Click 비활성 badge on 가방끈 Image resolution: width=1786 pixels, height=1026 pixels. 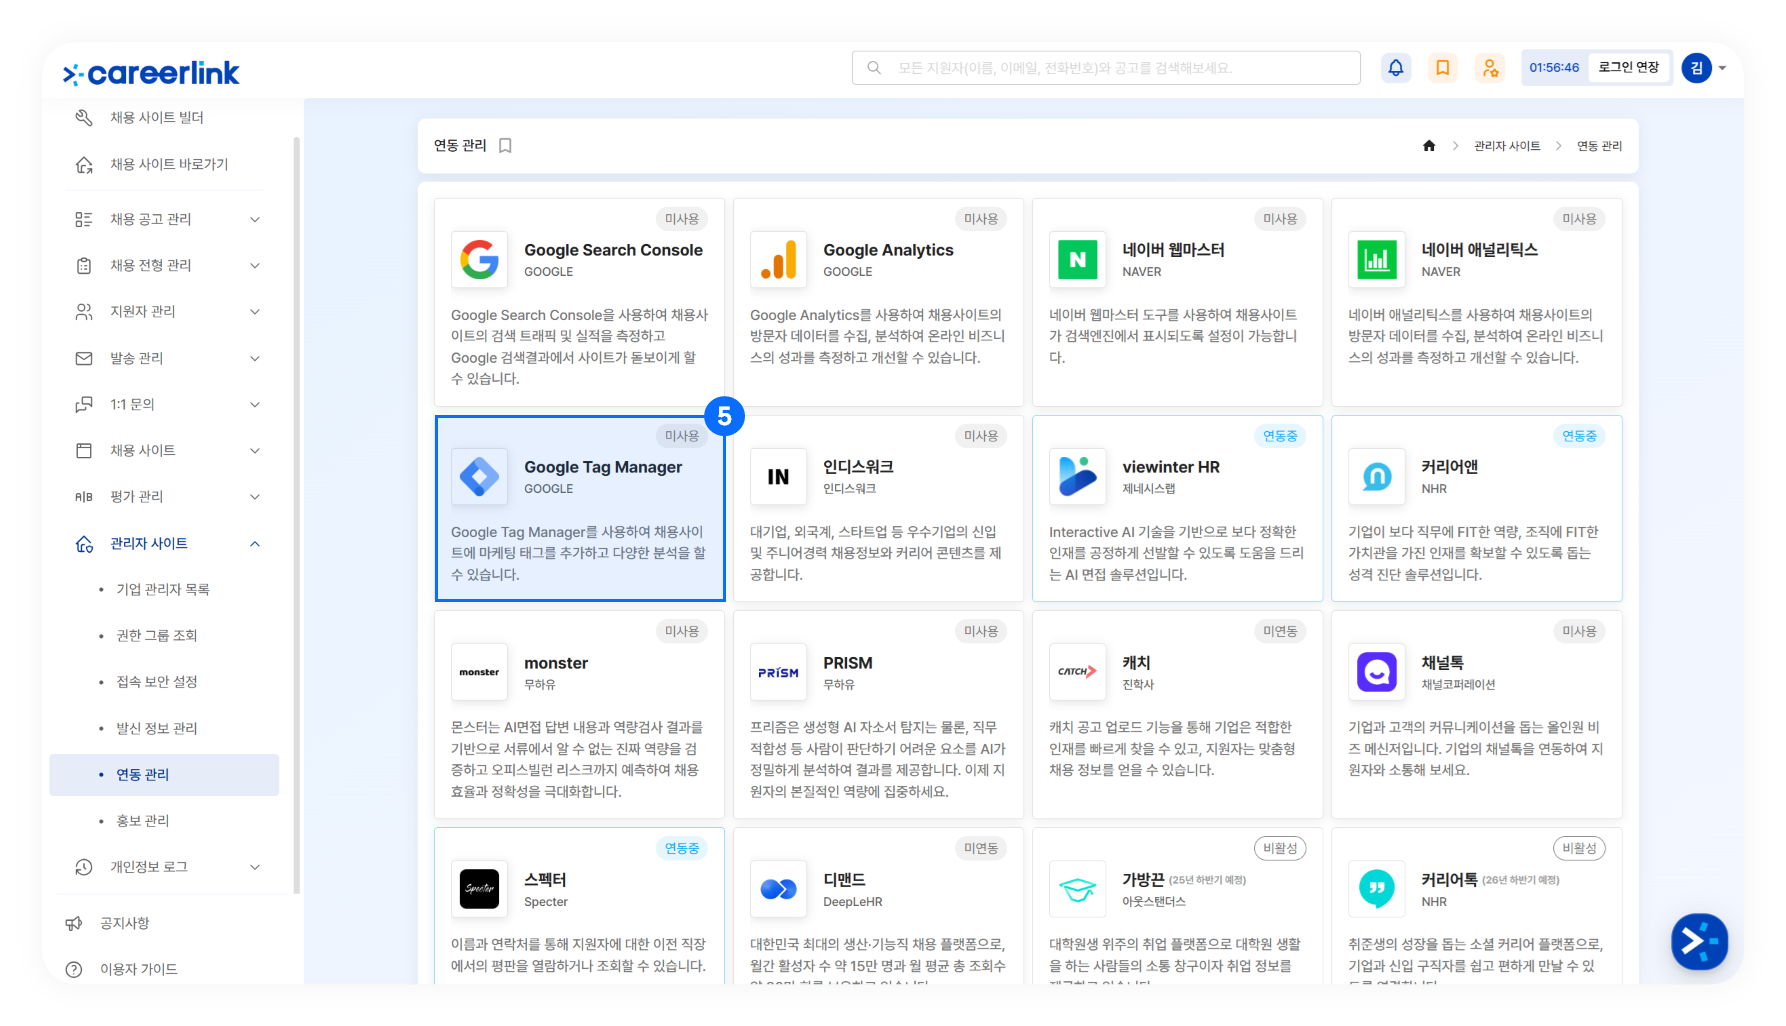click(1280, 848)
